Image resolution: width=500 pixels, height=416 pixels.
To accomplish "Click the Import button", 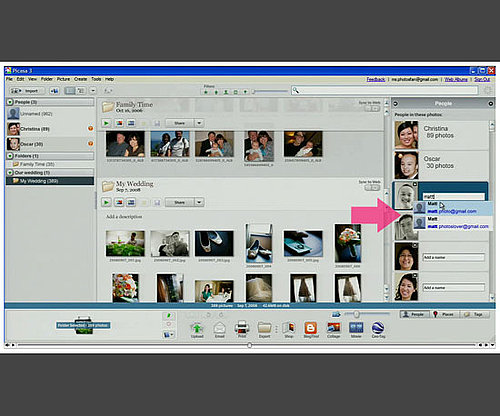I will pyautogui.click(x=28, y=91).
